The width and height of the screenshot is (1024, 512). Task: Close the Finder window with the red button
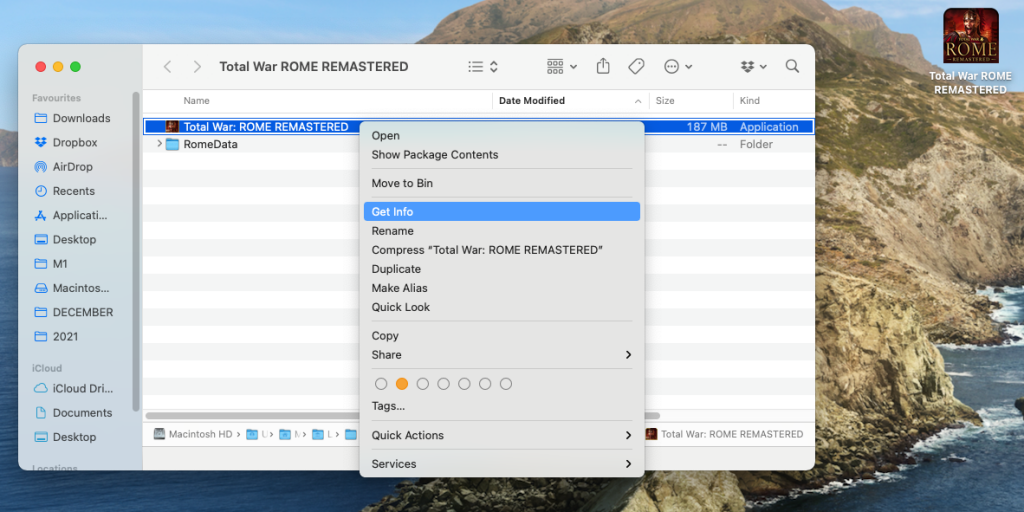[40, 67]
